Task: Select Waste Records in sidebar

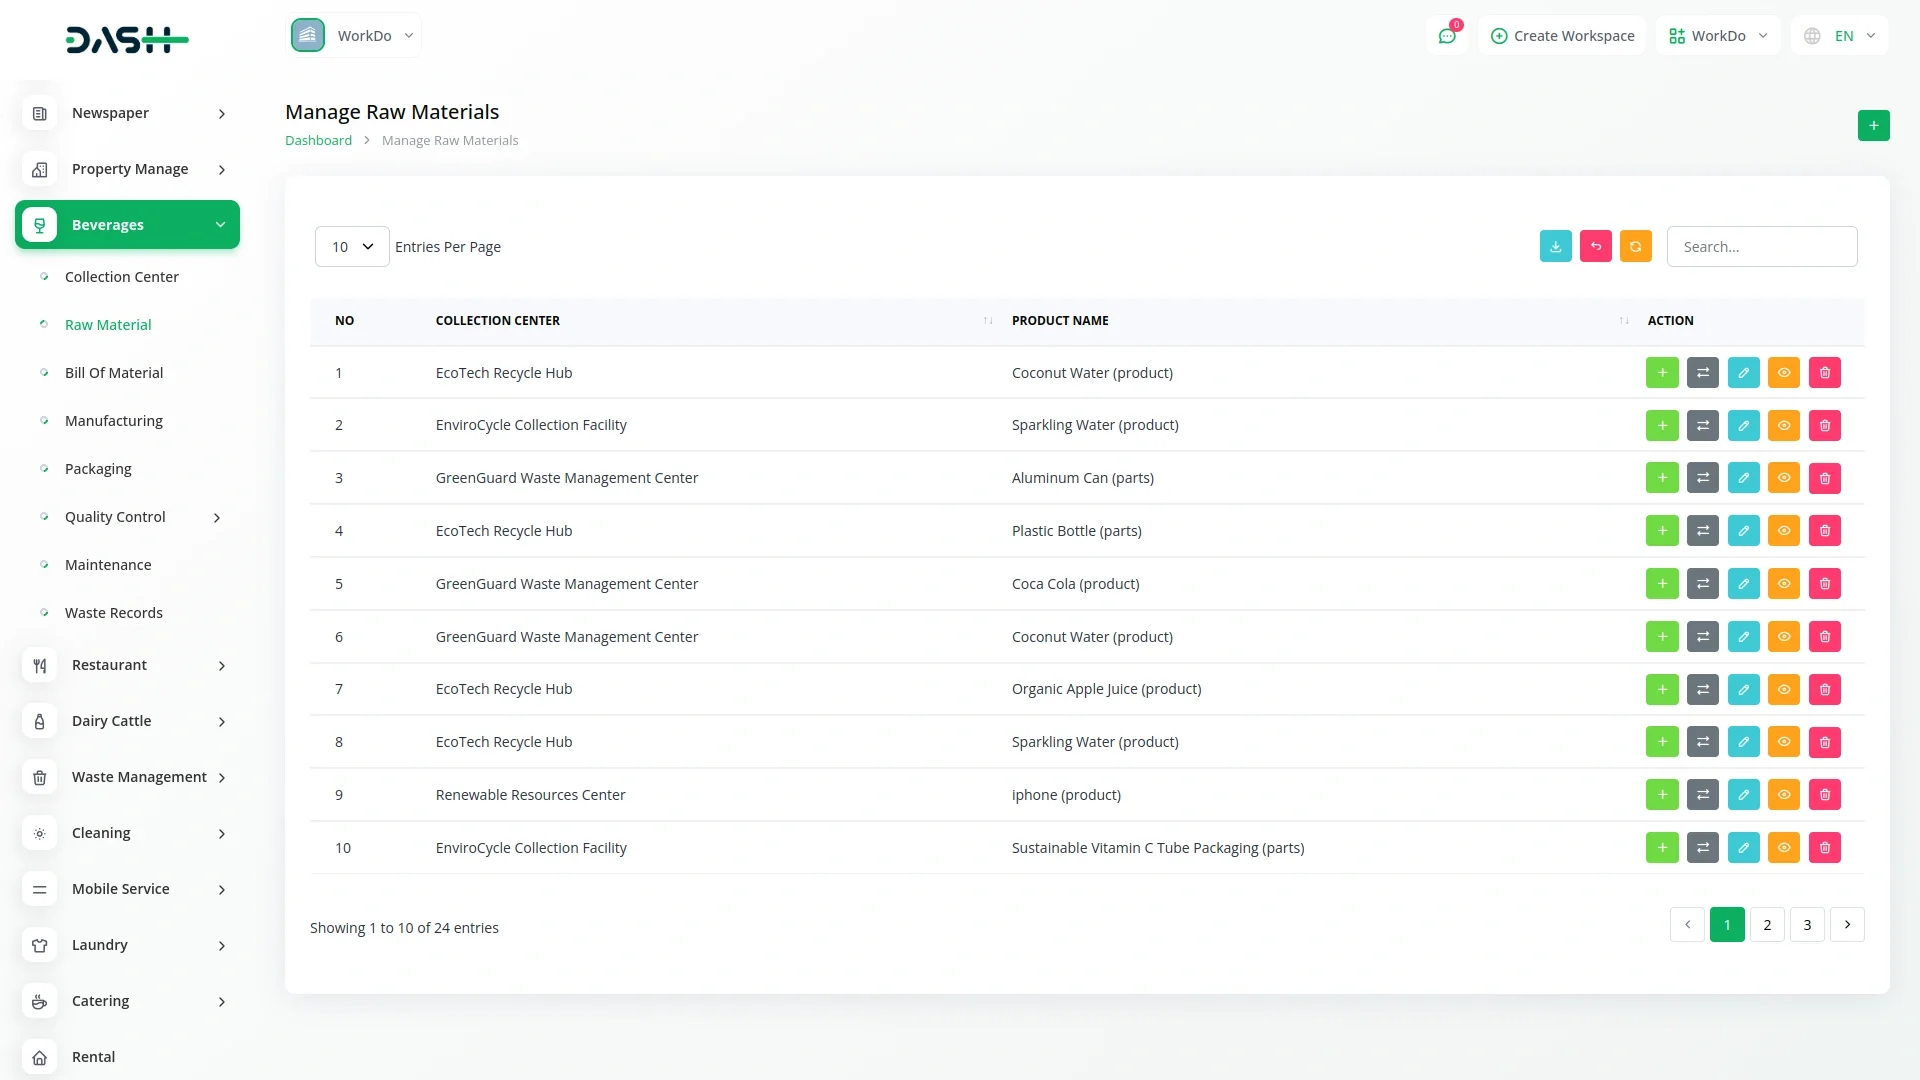Action: point(114,613)
